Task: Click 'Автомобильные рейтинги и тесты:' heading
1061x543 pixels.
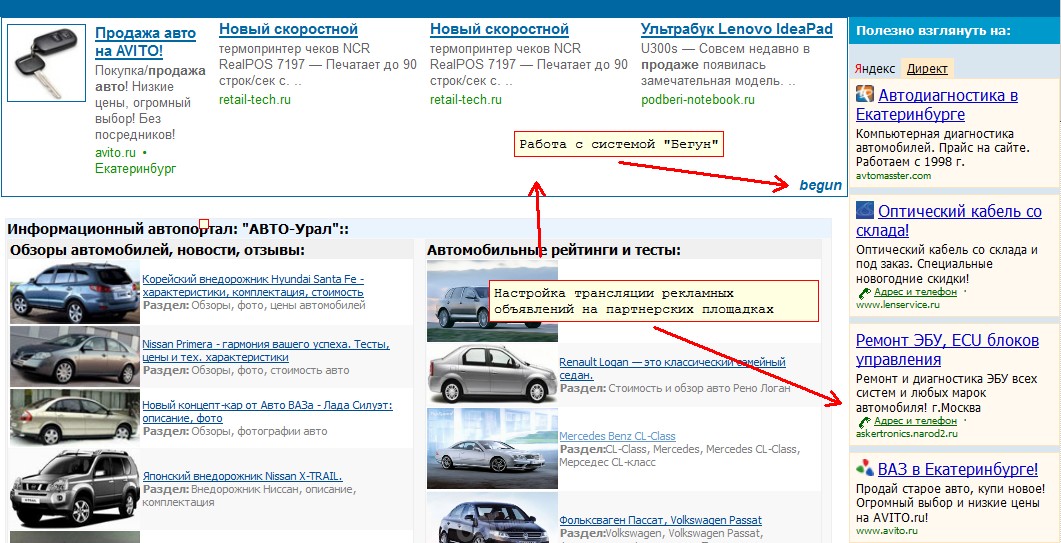Action: tap(554, 251)
